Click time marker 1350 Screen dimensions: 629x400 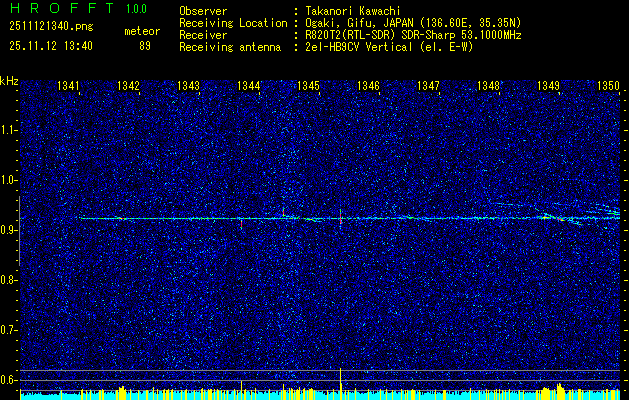(x=609, y=85)
